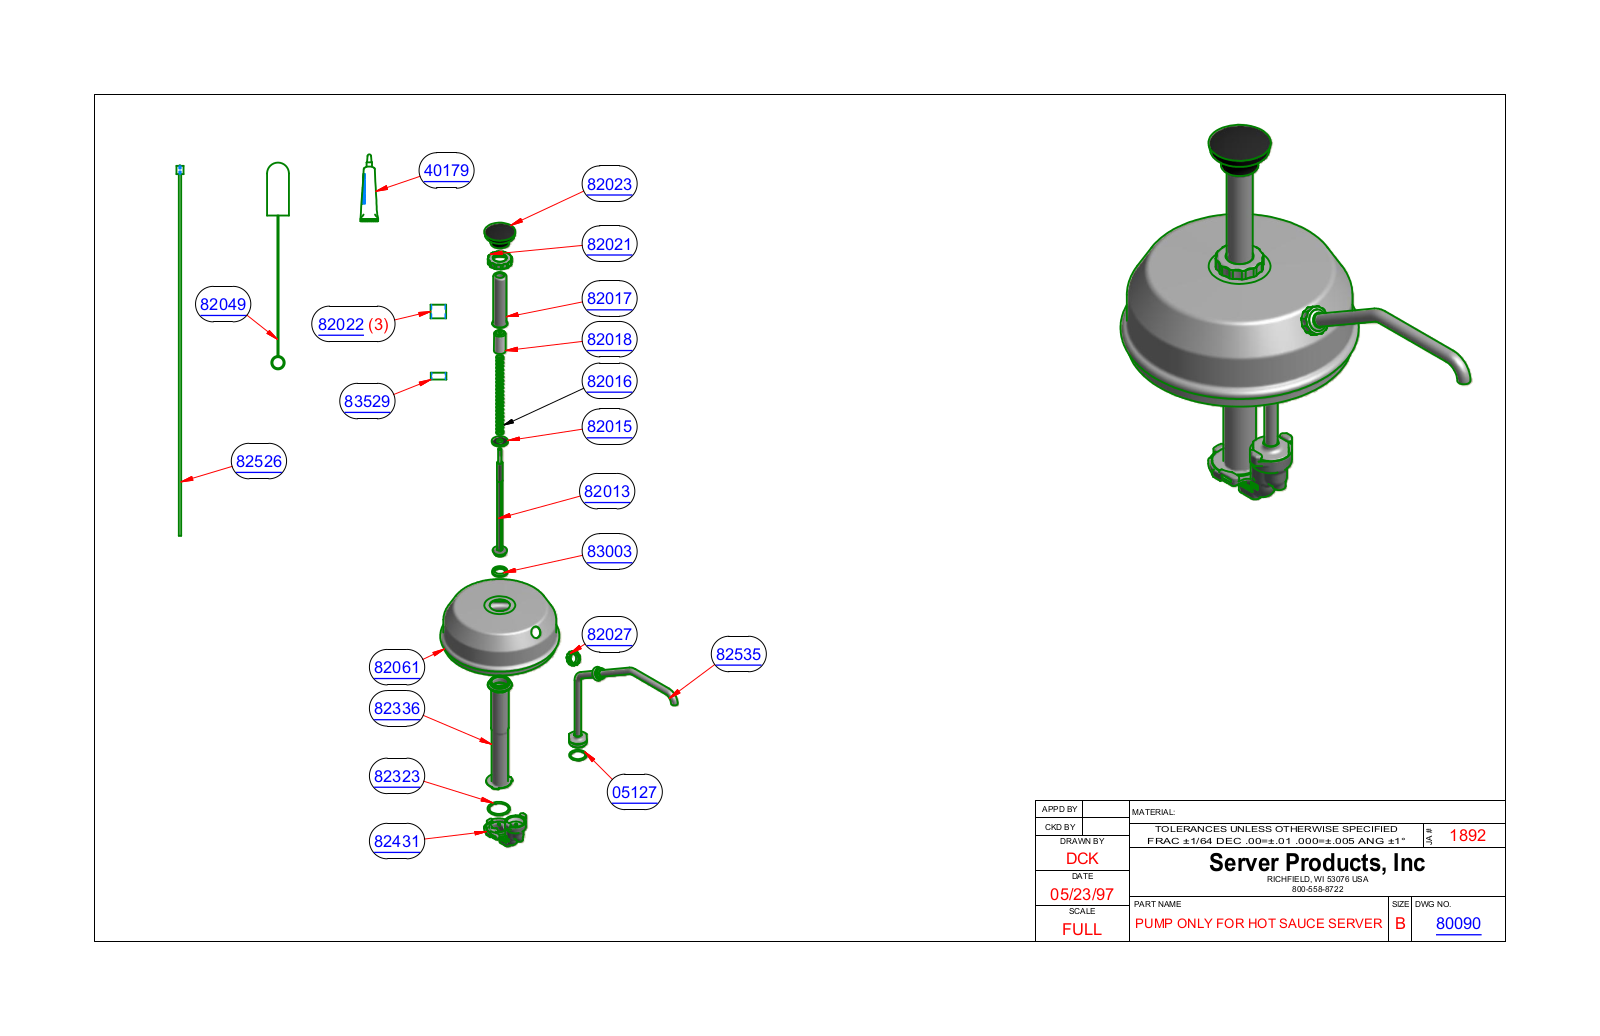
Task: Follow the 82049 part link
Action: (223, 304)
